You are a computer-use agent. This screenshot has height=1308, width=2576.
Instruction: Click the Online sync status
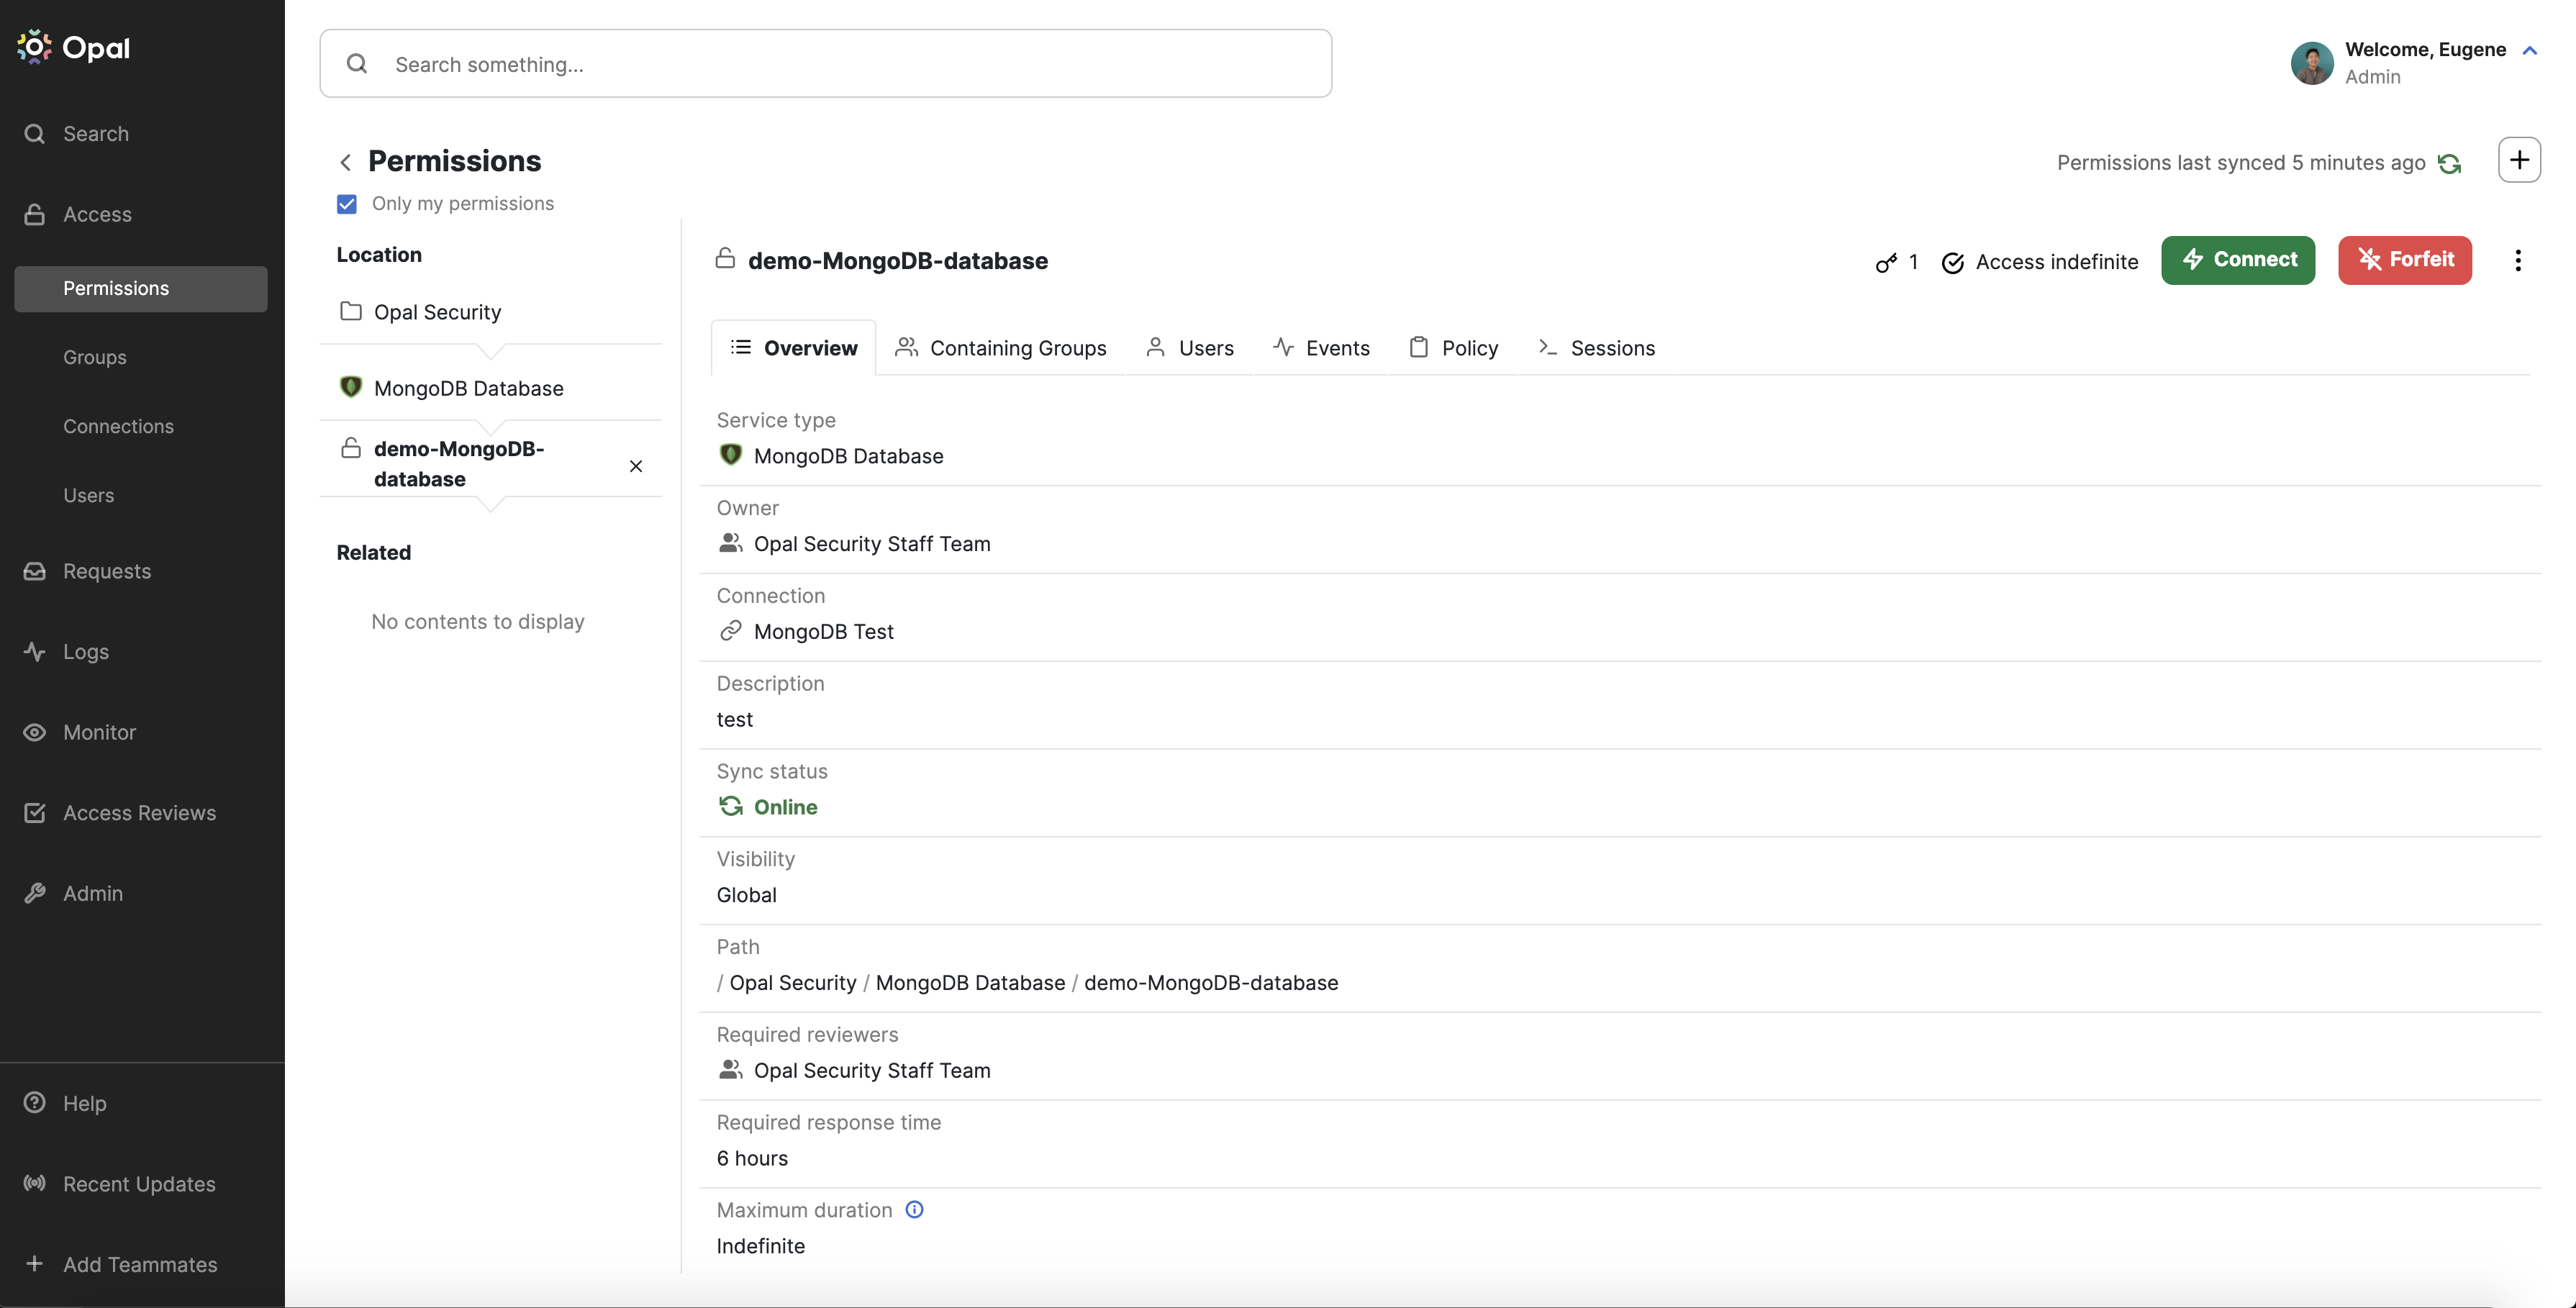click(785, 807)
